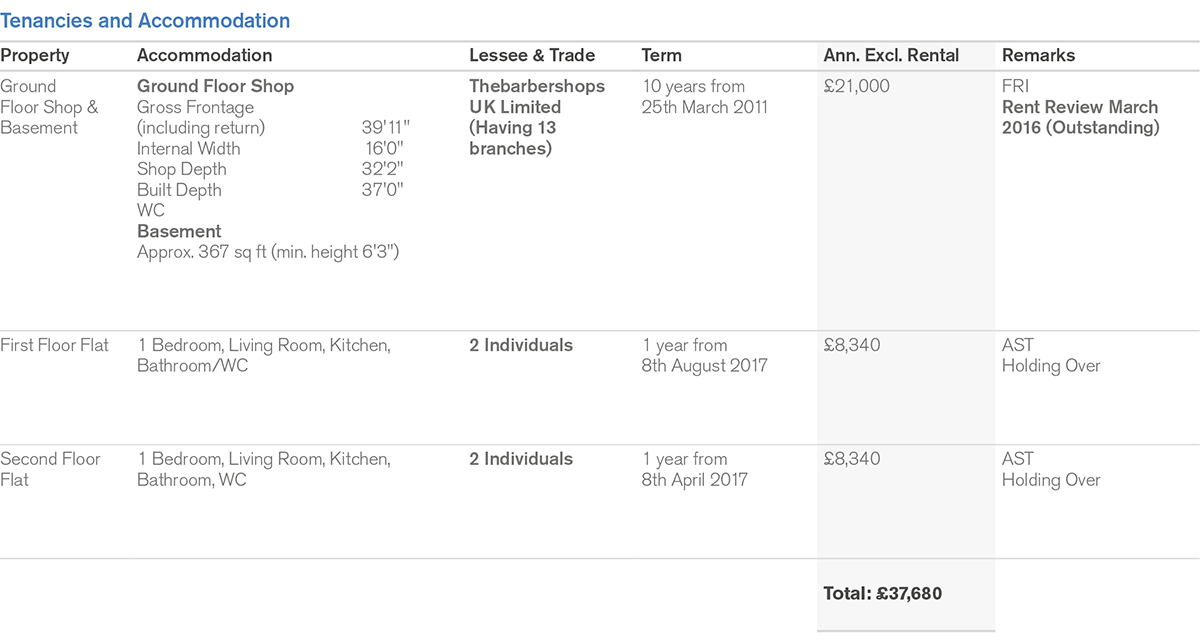
Task: Click the Lessee & Trade column header
Action: point(532,56)
